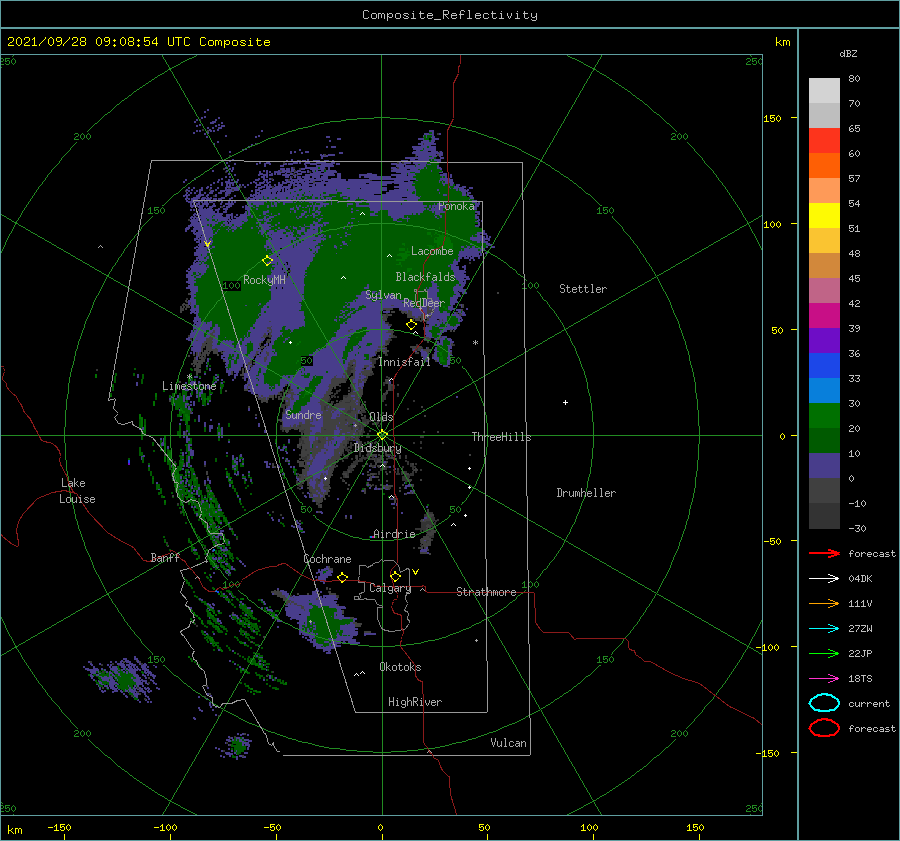900x841 pixels.
Task: Click the yellow diamond marker above Calgary
Action: pyautogui.click(x=395, y=576)
